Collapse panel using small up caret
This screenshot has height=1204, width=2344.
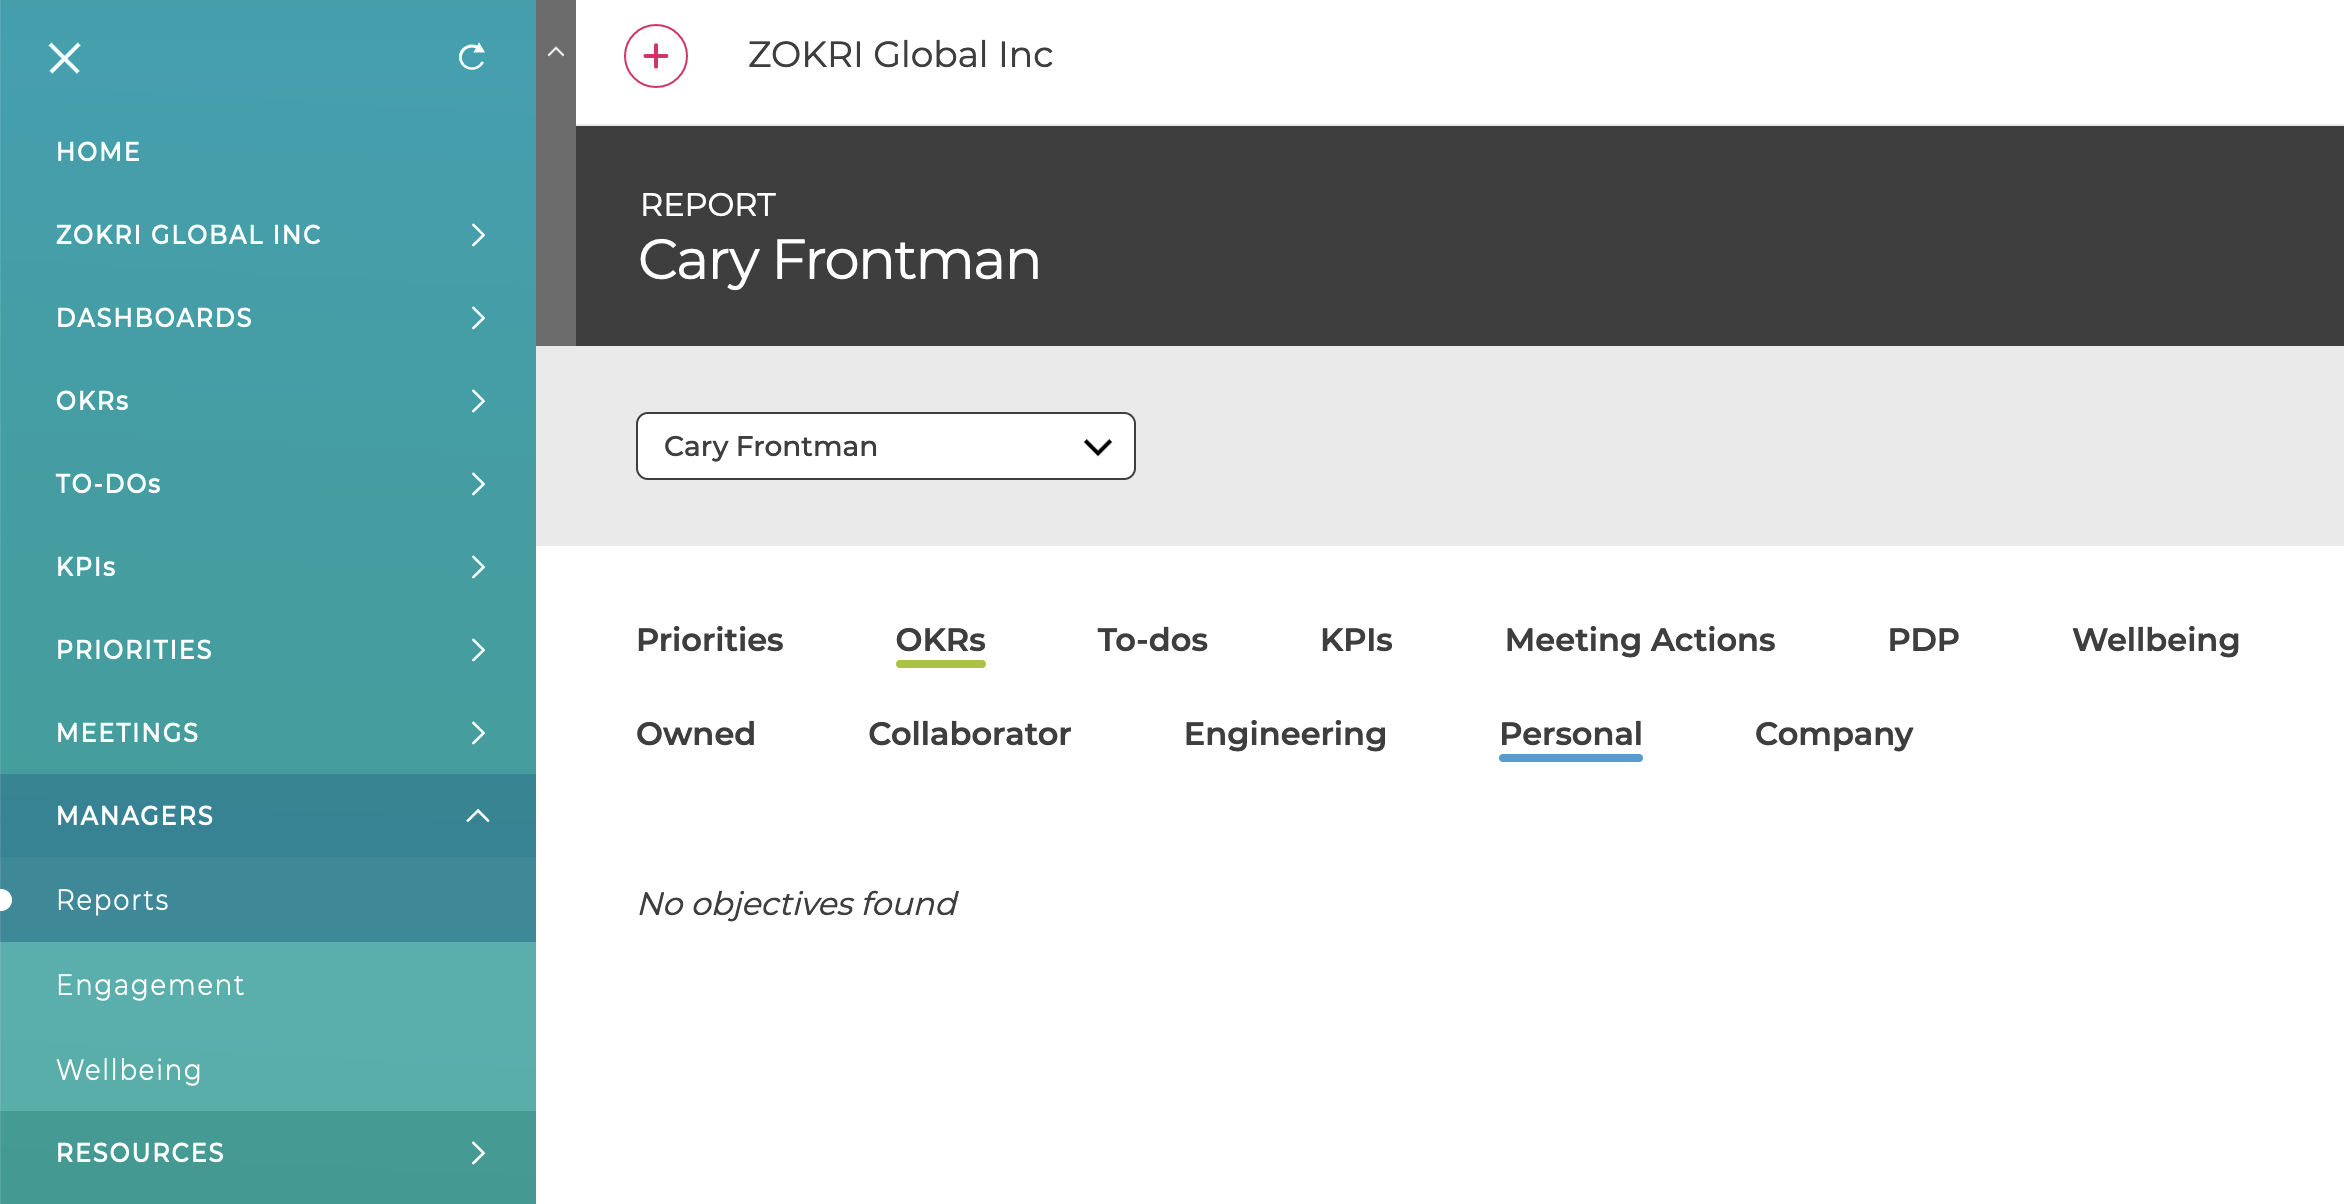[556, 52]
